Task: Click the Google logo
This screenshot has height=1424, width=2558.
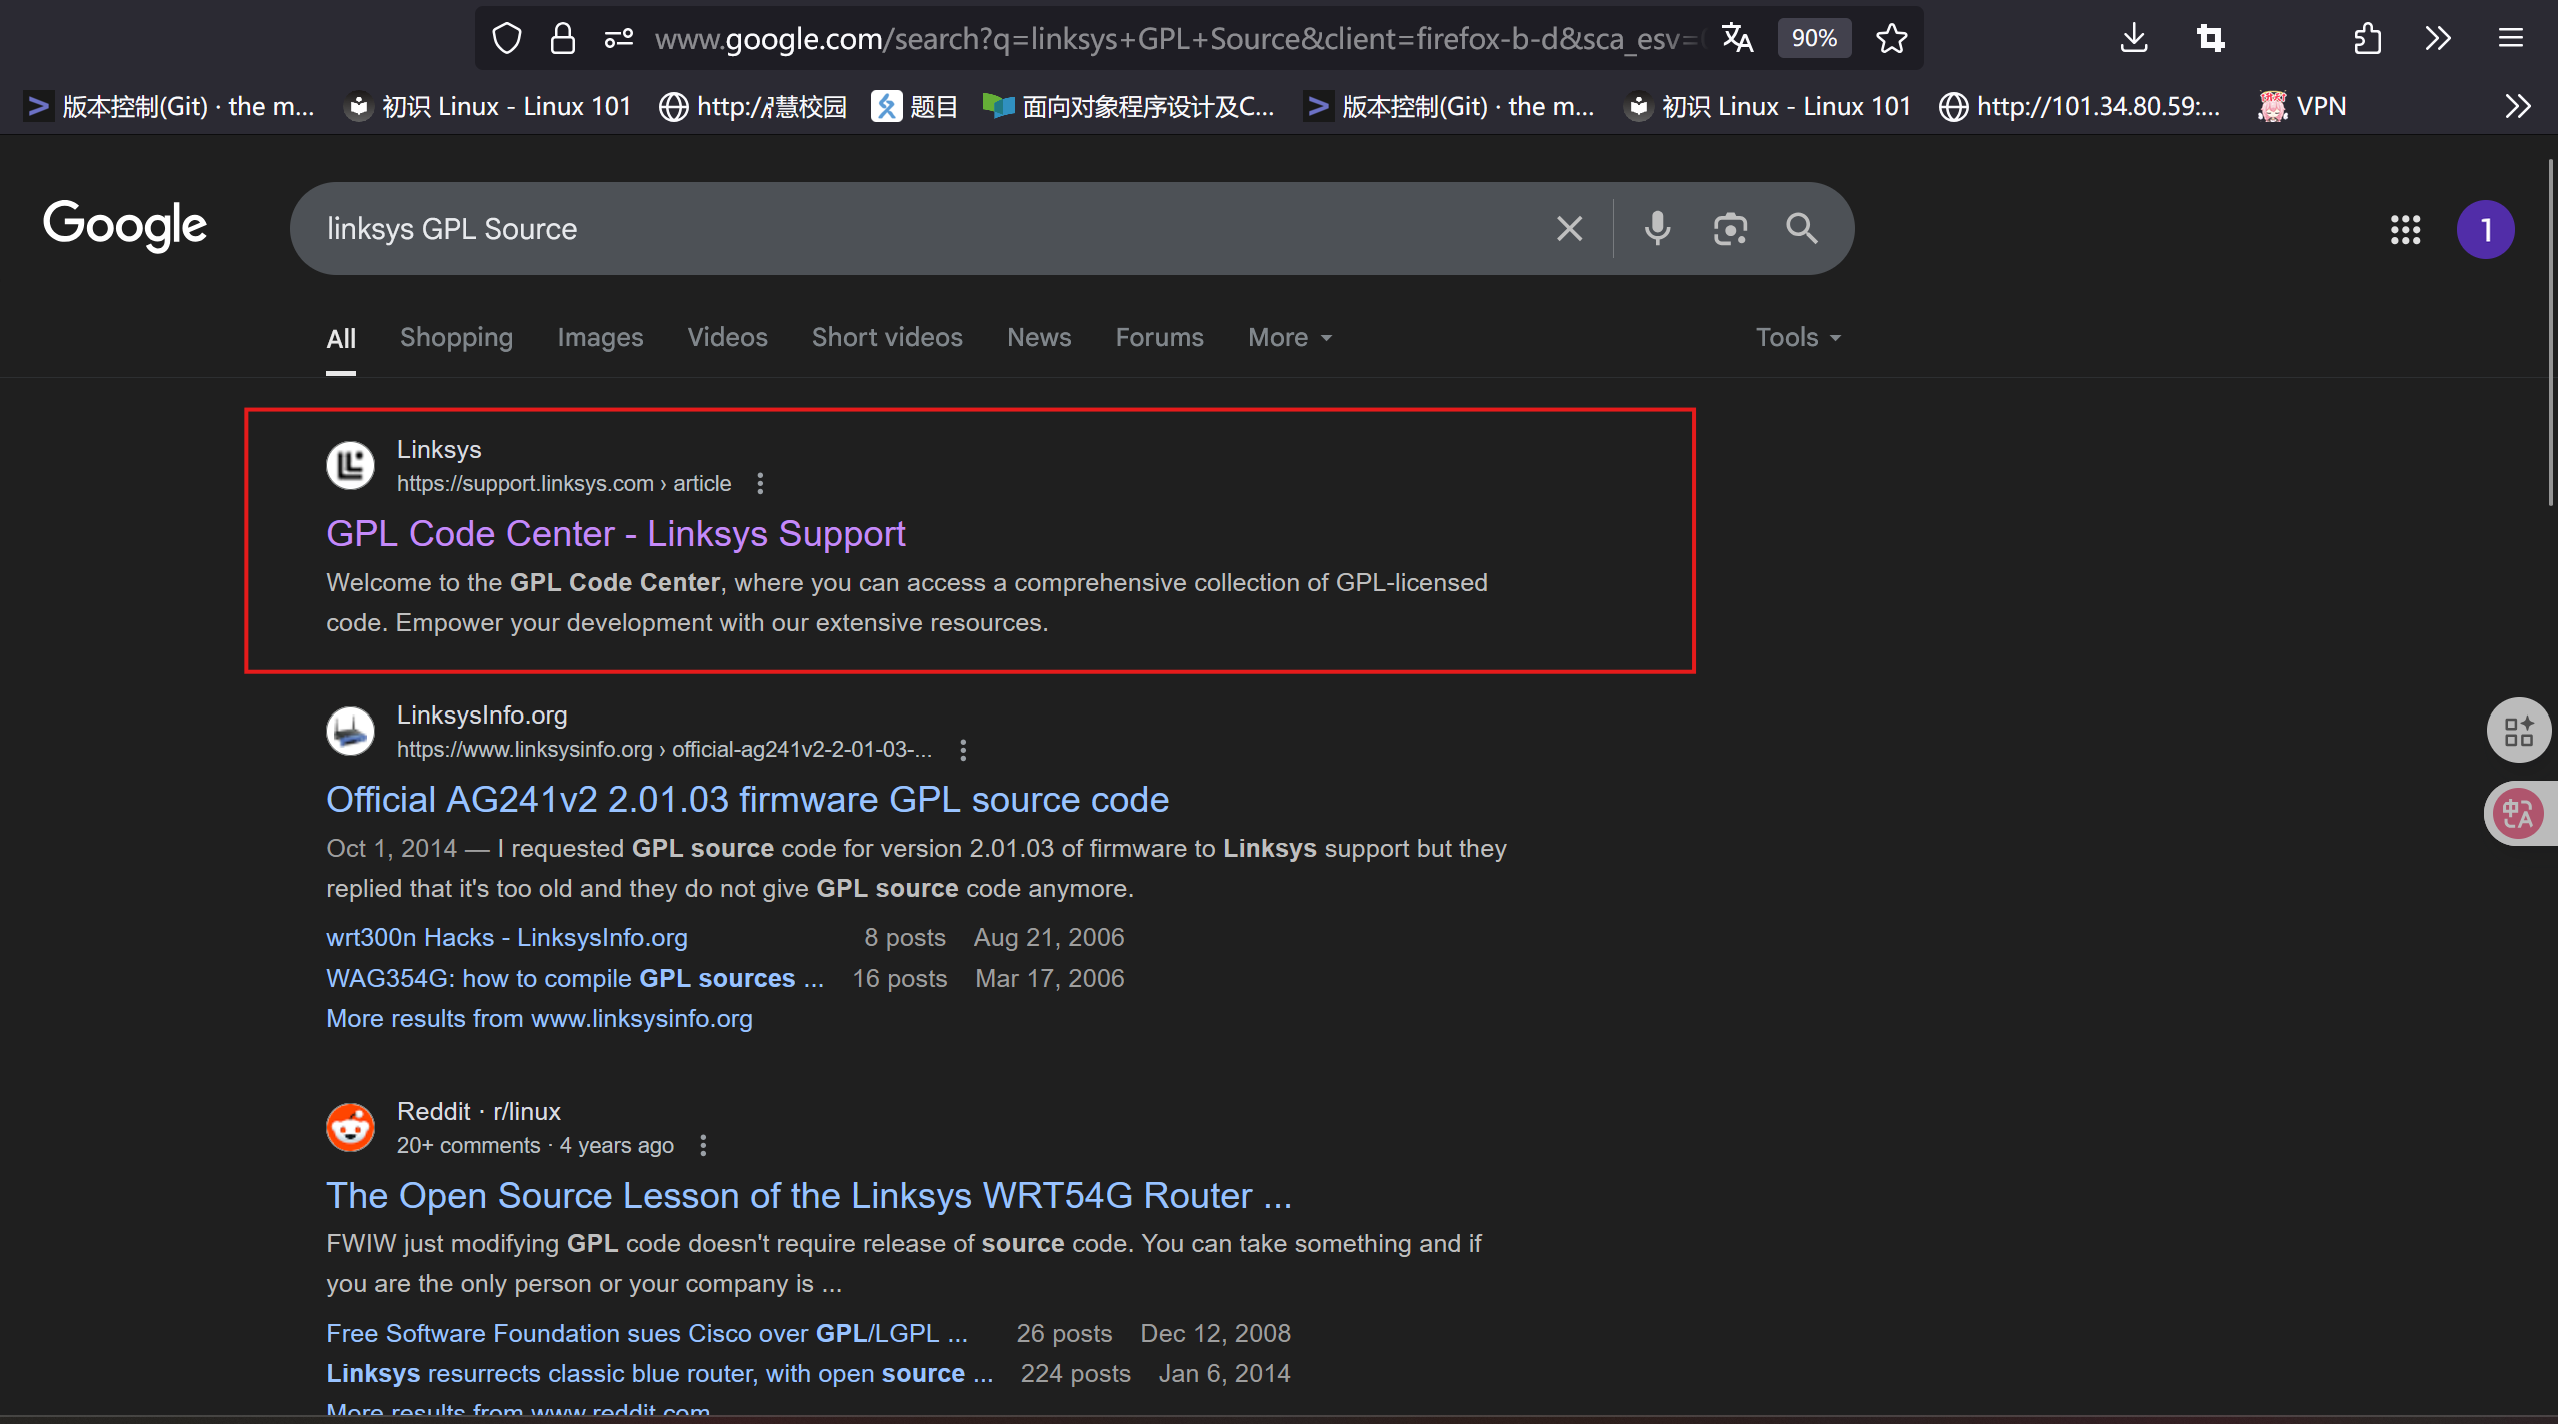Action: (x=125, y=225)
